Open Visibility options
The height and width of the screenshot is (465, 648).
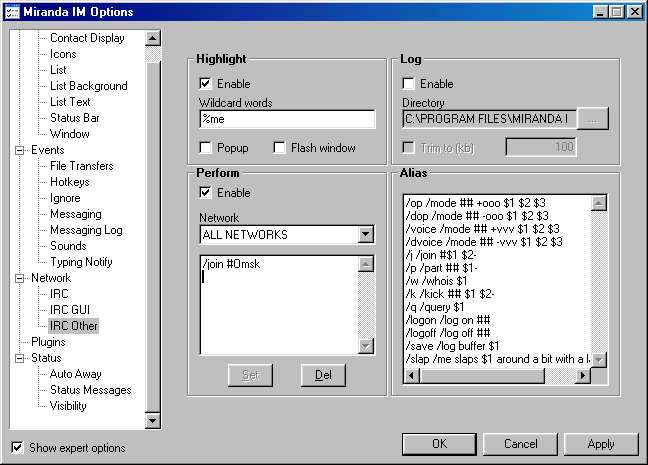[68, 406]
